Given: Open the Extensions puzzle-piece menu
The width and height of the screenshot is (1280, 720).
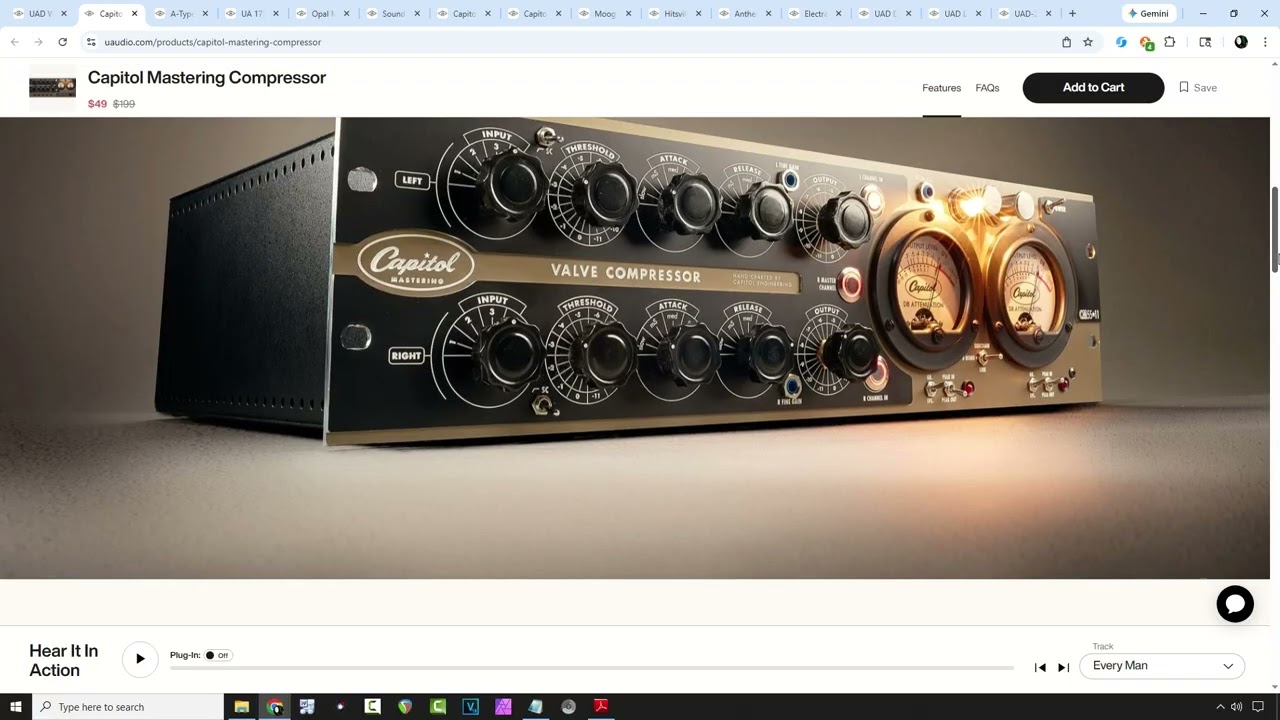Looking at the screenshot, I should point(1169,42).
